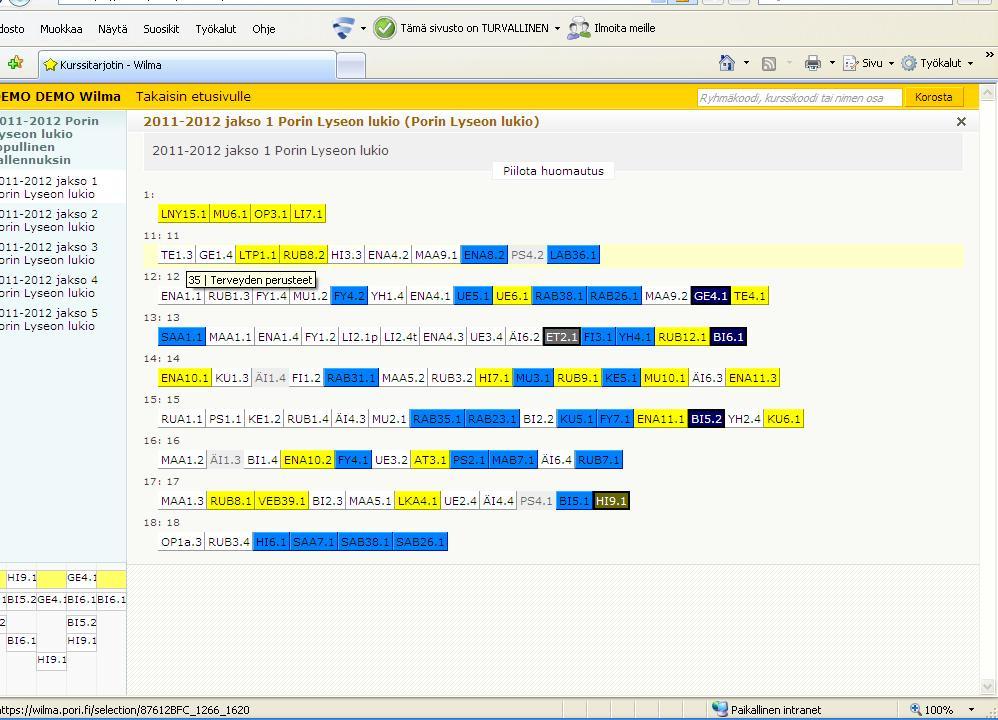The image size is (998, 720).
Task: Select blue course ENA8.2
Action: click(x=484, y=255)
